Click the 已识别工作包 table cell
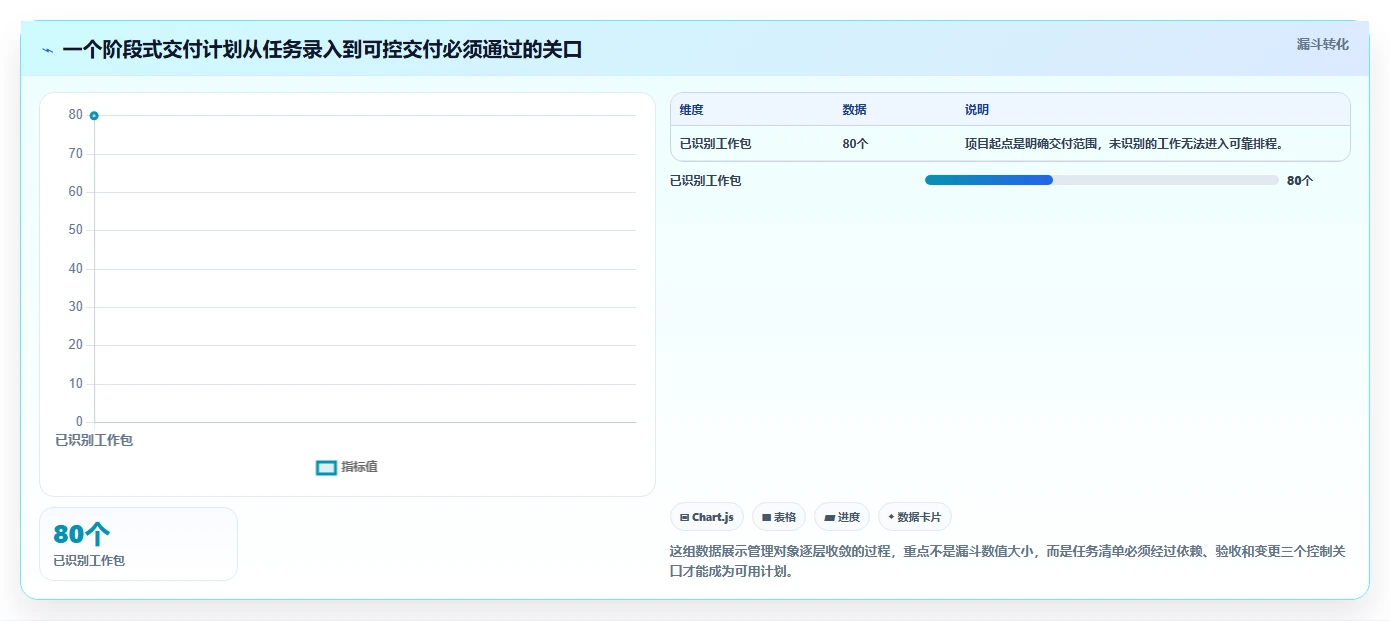 pos(716,144)
